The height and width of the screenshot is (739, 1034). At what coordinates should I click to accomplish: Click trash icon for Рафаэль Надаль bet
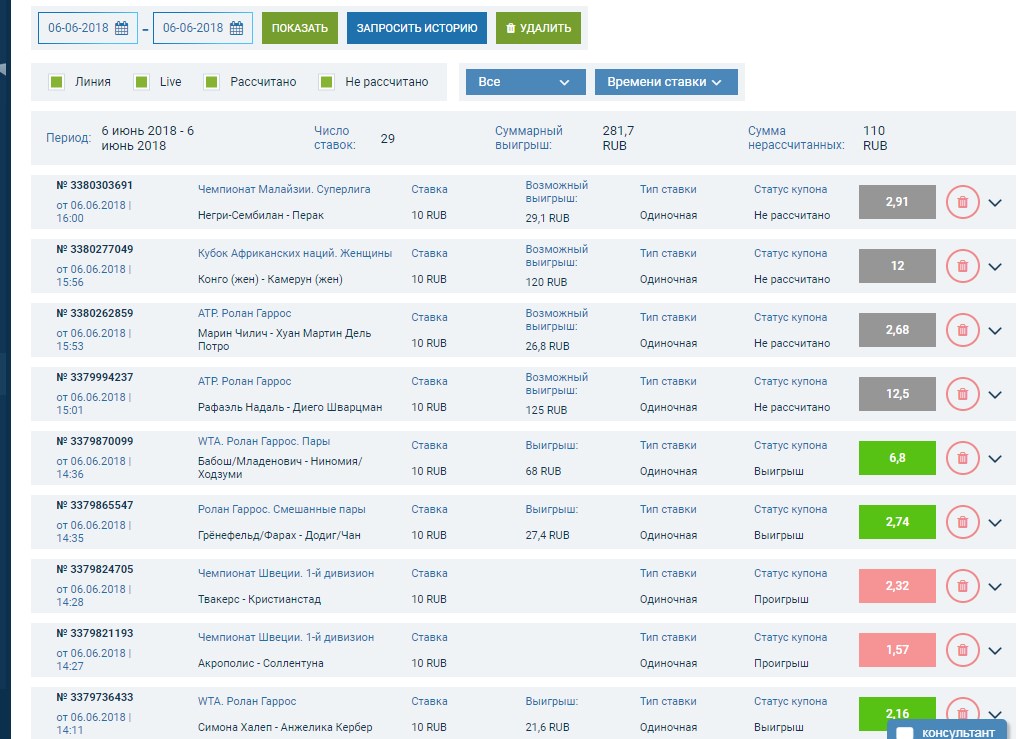(x=962, y=394)
